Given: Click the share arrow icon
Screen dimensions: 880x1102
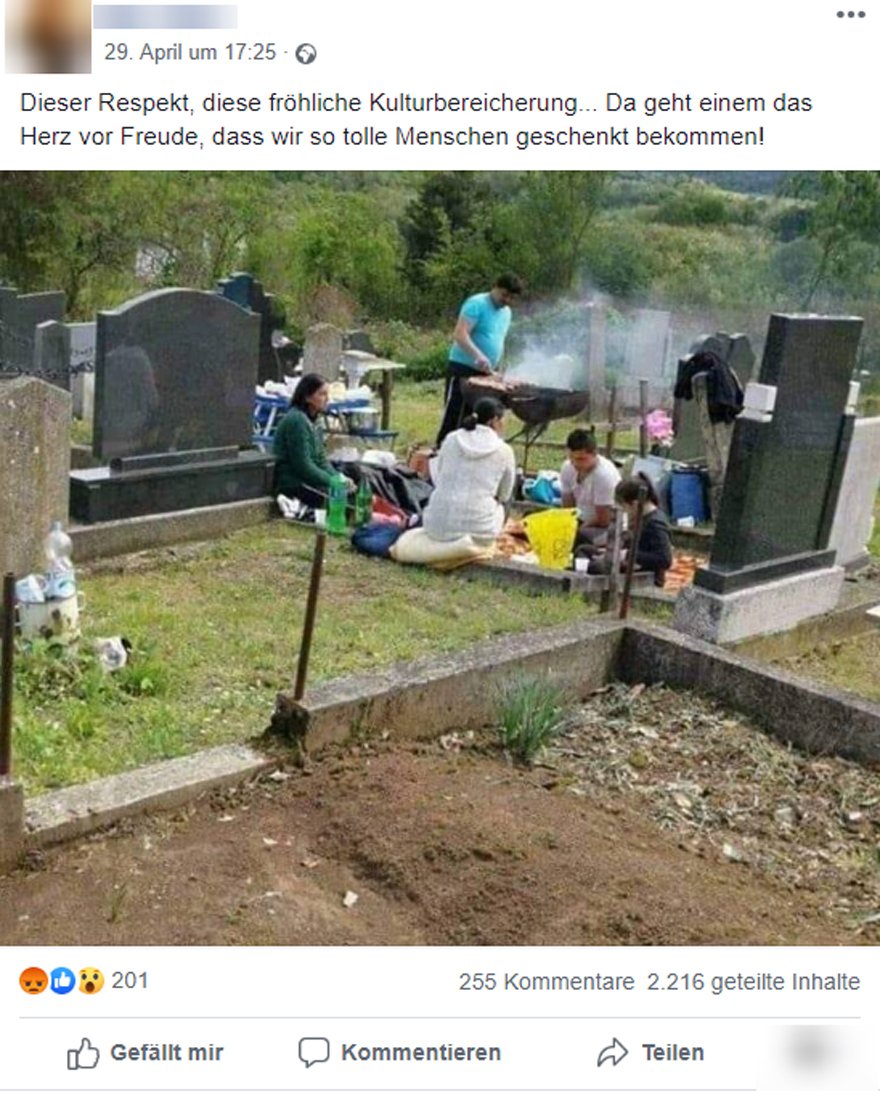Looking at the screenshot, I should pyautogui.click(x=612, y=1052).
